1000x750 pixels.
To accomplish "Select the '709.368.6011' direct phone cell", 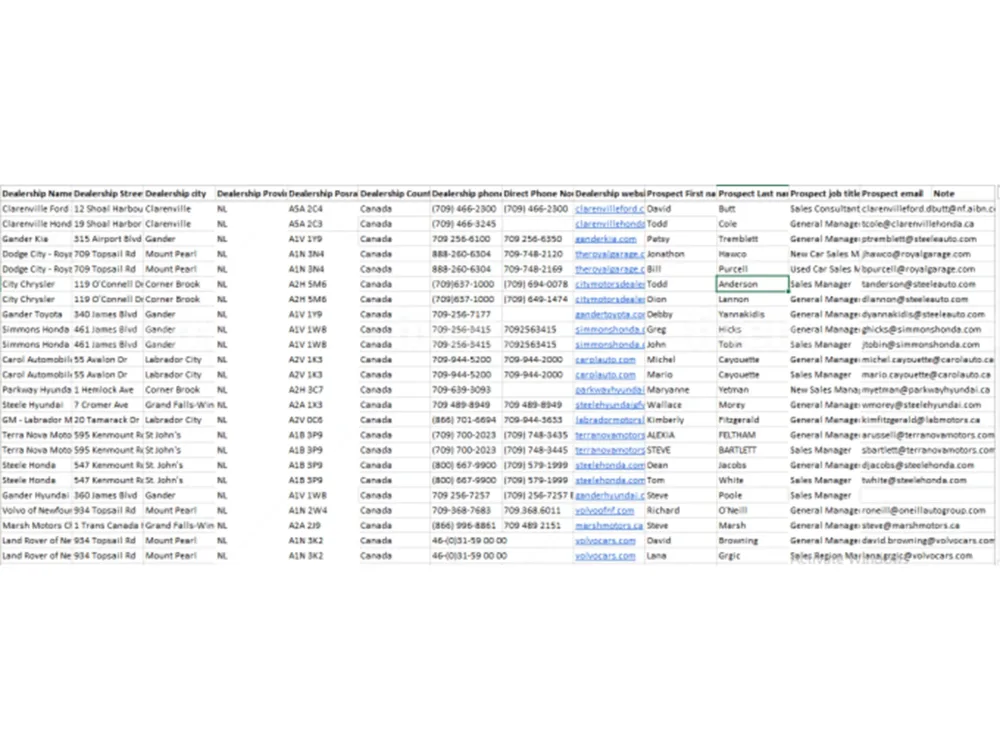I will [x=538, y=510].
